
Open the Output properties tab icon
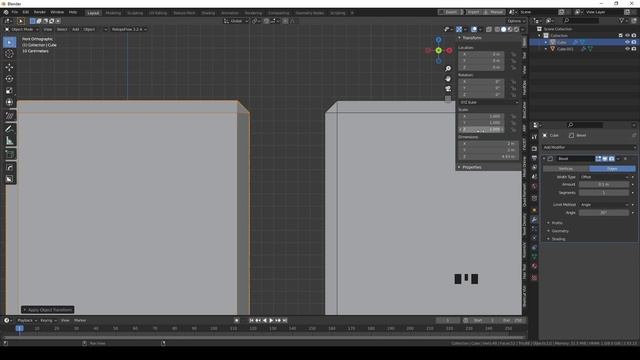(534, 158)
